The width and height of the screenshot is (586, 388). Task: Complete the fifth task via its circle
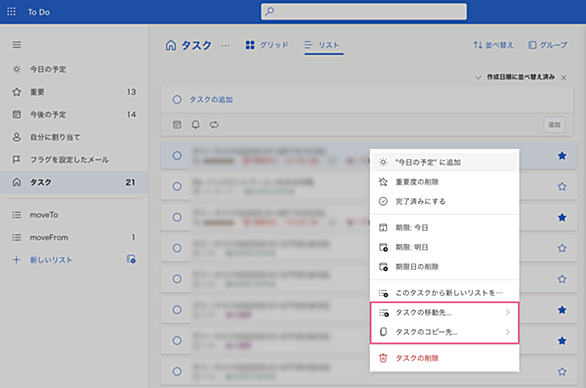click(x=177, y=279)
